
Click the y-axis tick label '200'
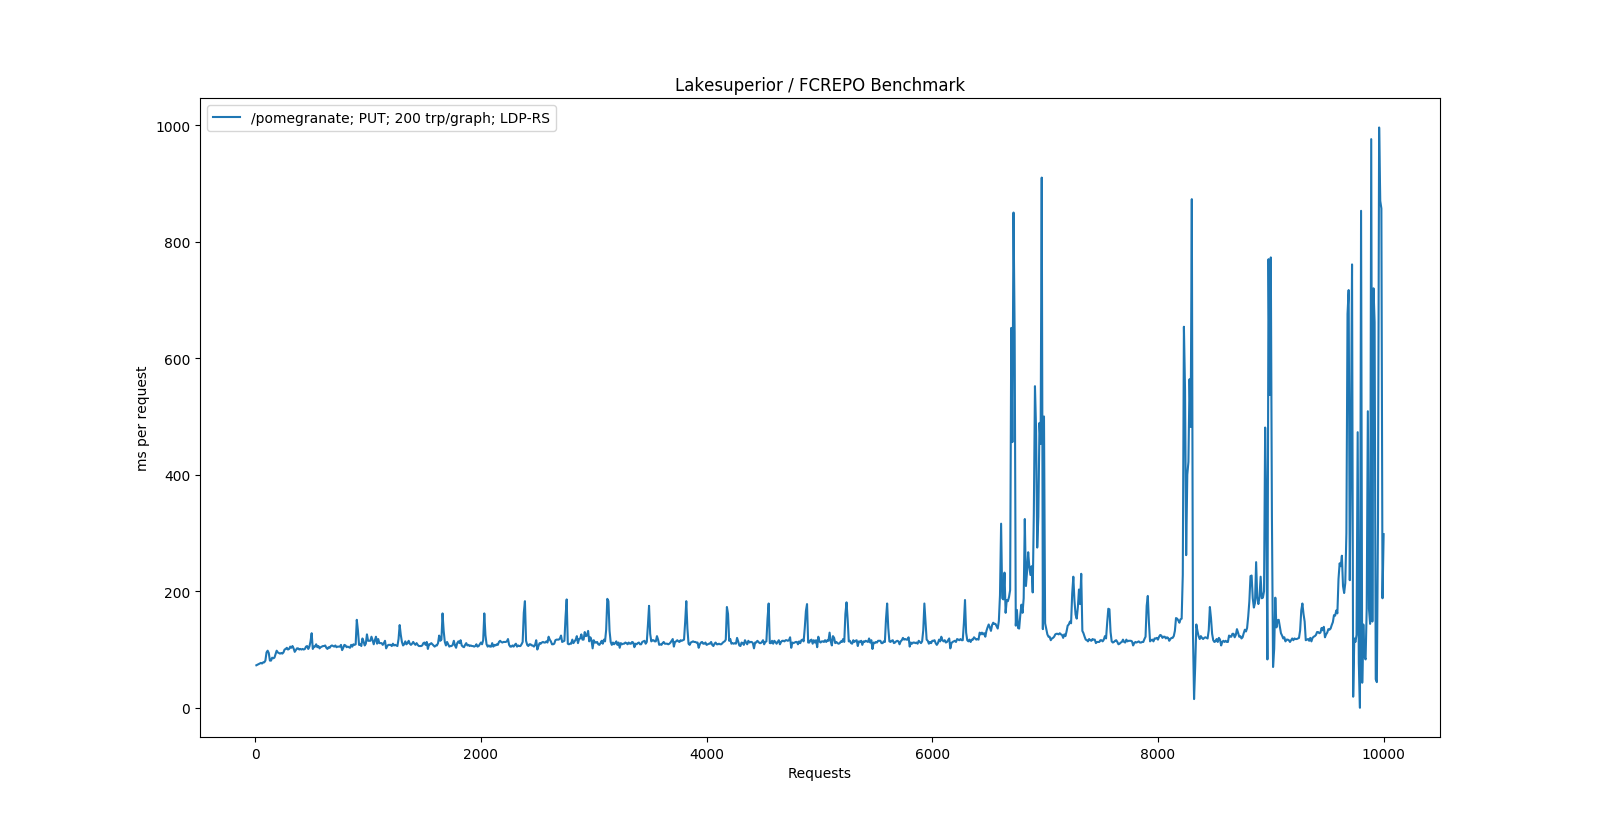click(177, 593)
